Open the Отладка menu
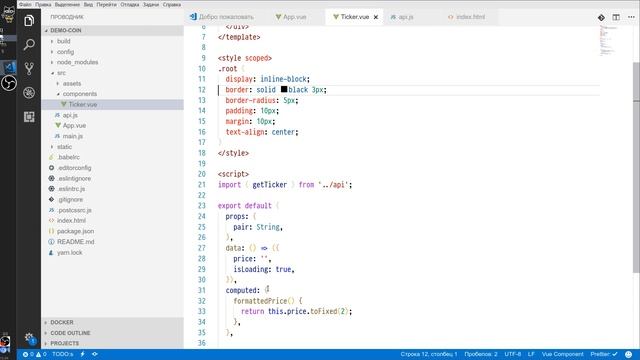This screenshot has width=640, height=360. [130, 4]
